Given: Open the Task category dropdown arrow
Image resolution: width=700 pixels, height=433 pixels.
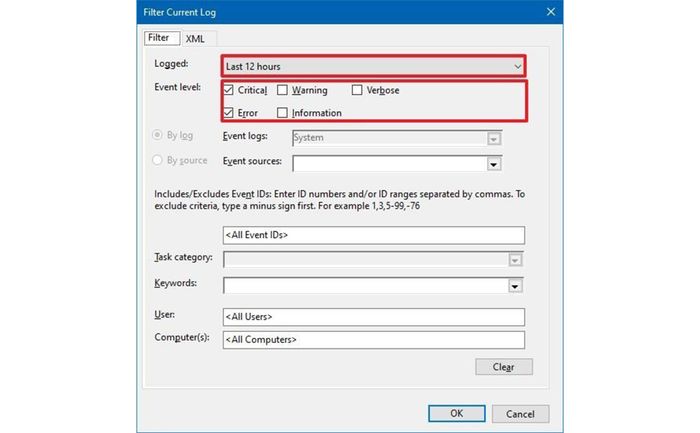Looking at the screenshot, I should [515, 260].
